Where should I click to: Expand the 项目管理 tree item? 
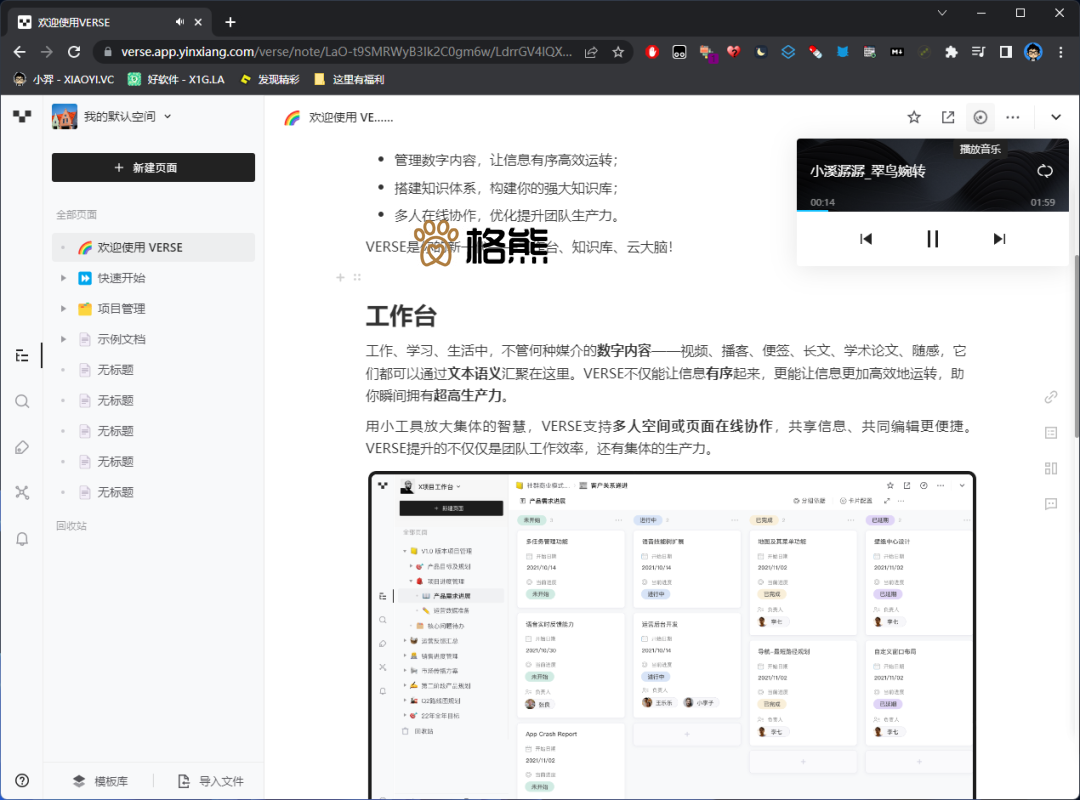[63, 309]
